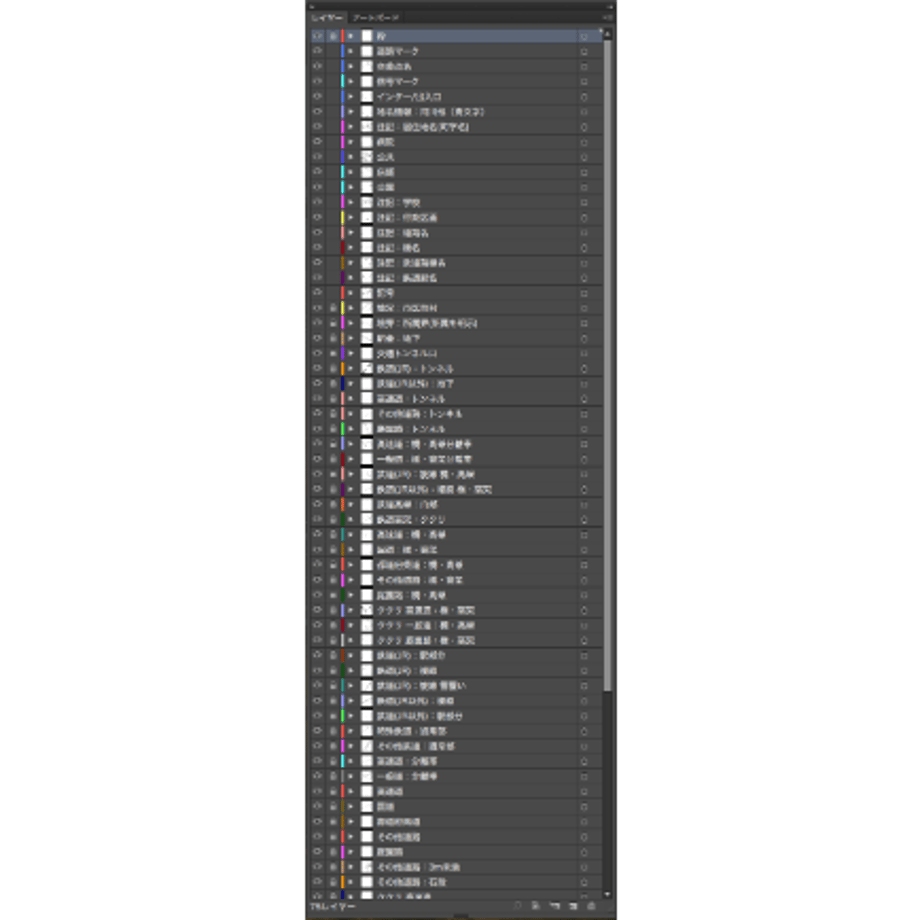This screenshot has width=920, height=920.
Task: Click the trash icon to delete the layer
Action: (x=591, y=906)
